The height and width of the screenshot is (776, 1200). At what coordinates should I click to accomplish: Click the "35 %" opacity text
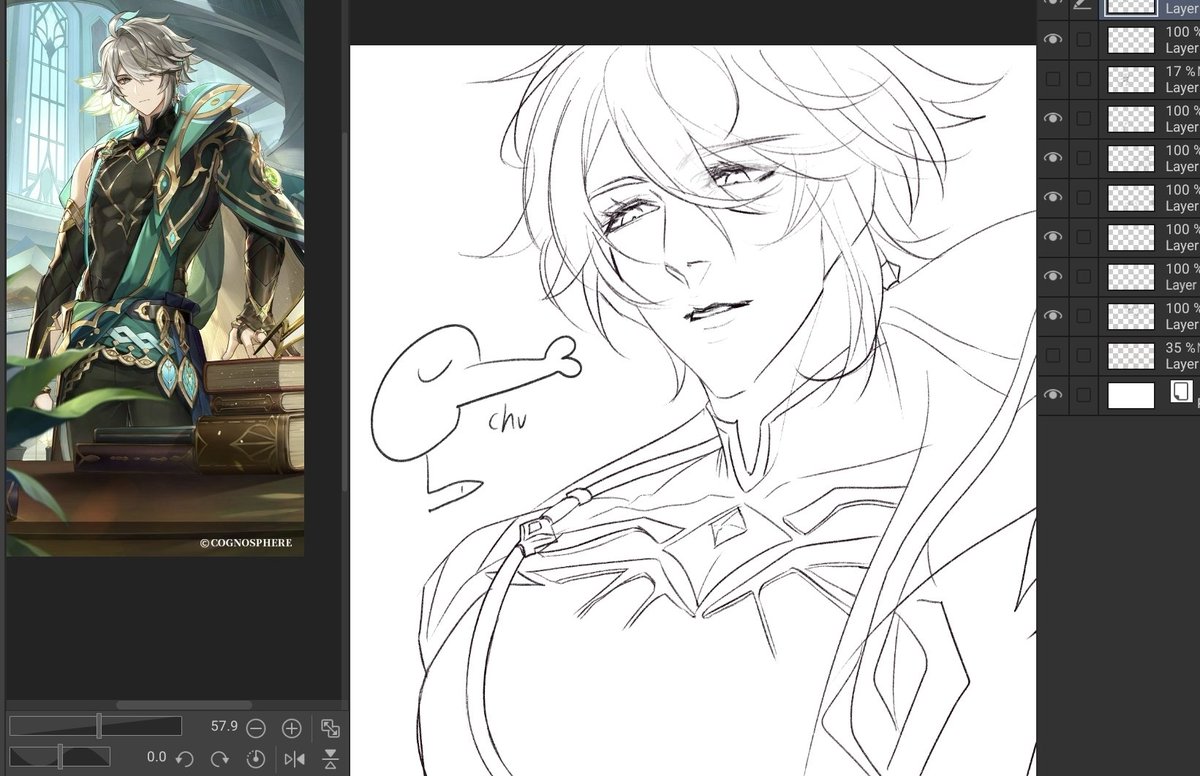[1181, 348]
